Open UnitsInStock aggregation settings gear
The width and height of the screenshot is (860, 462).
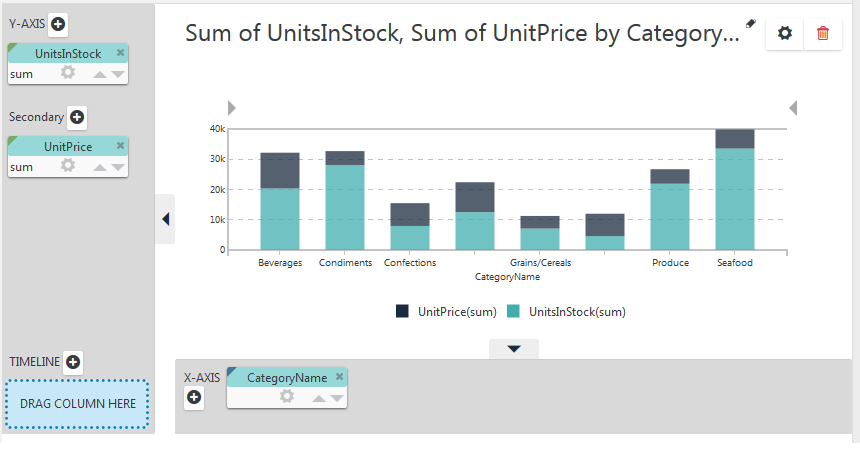(67, 72)
